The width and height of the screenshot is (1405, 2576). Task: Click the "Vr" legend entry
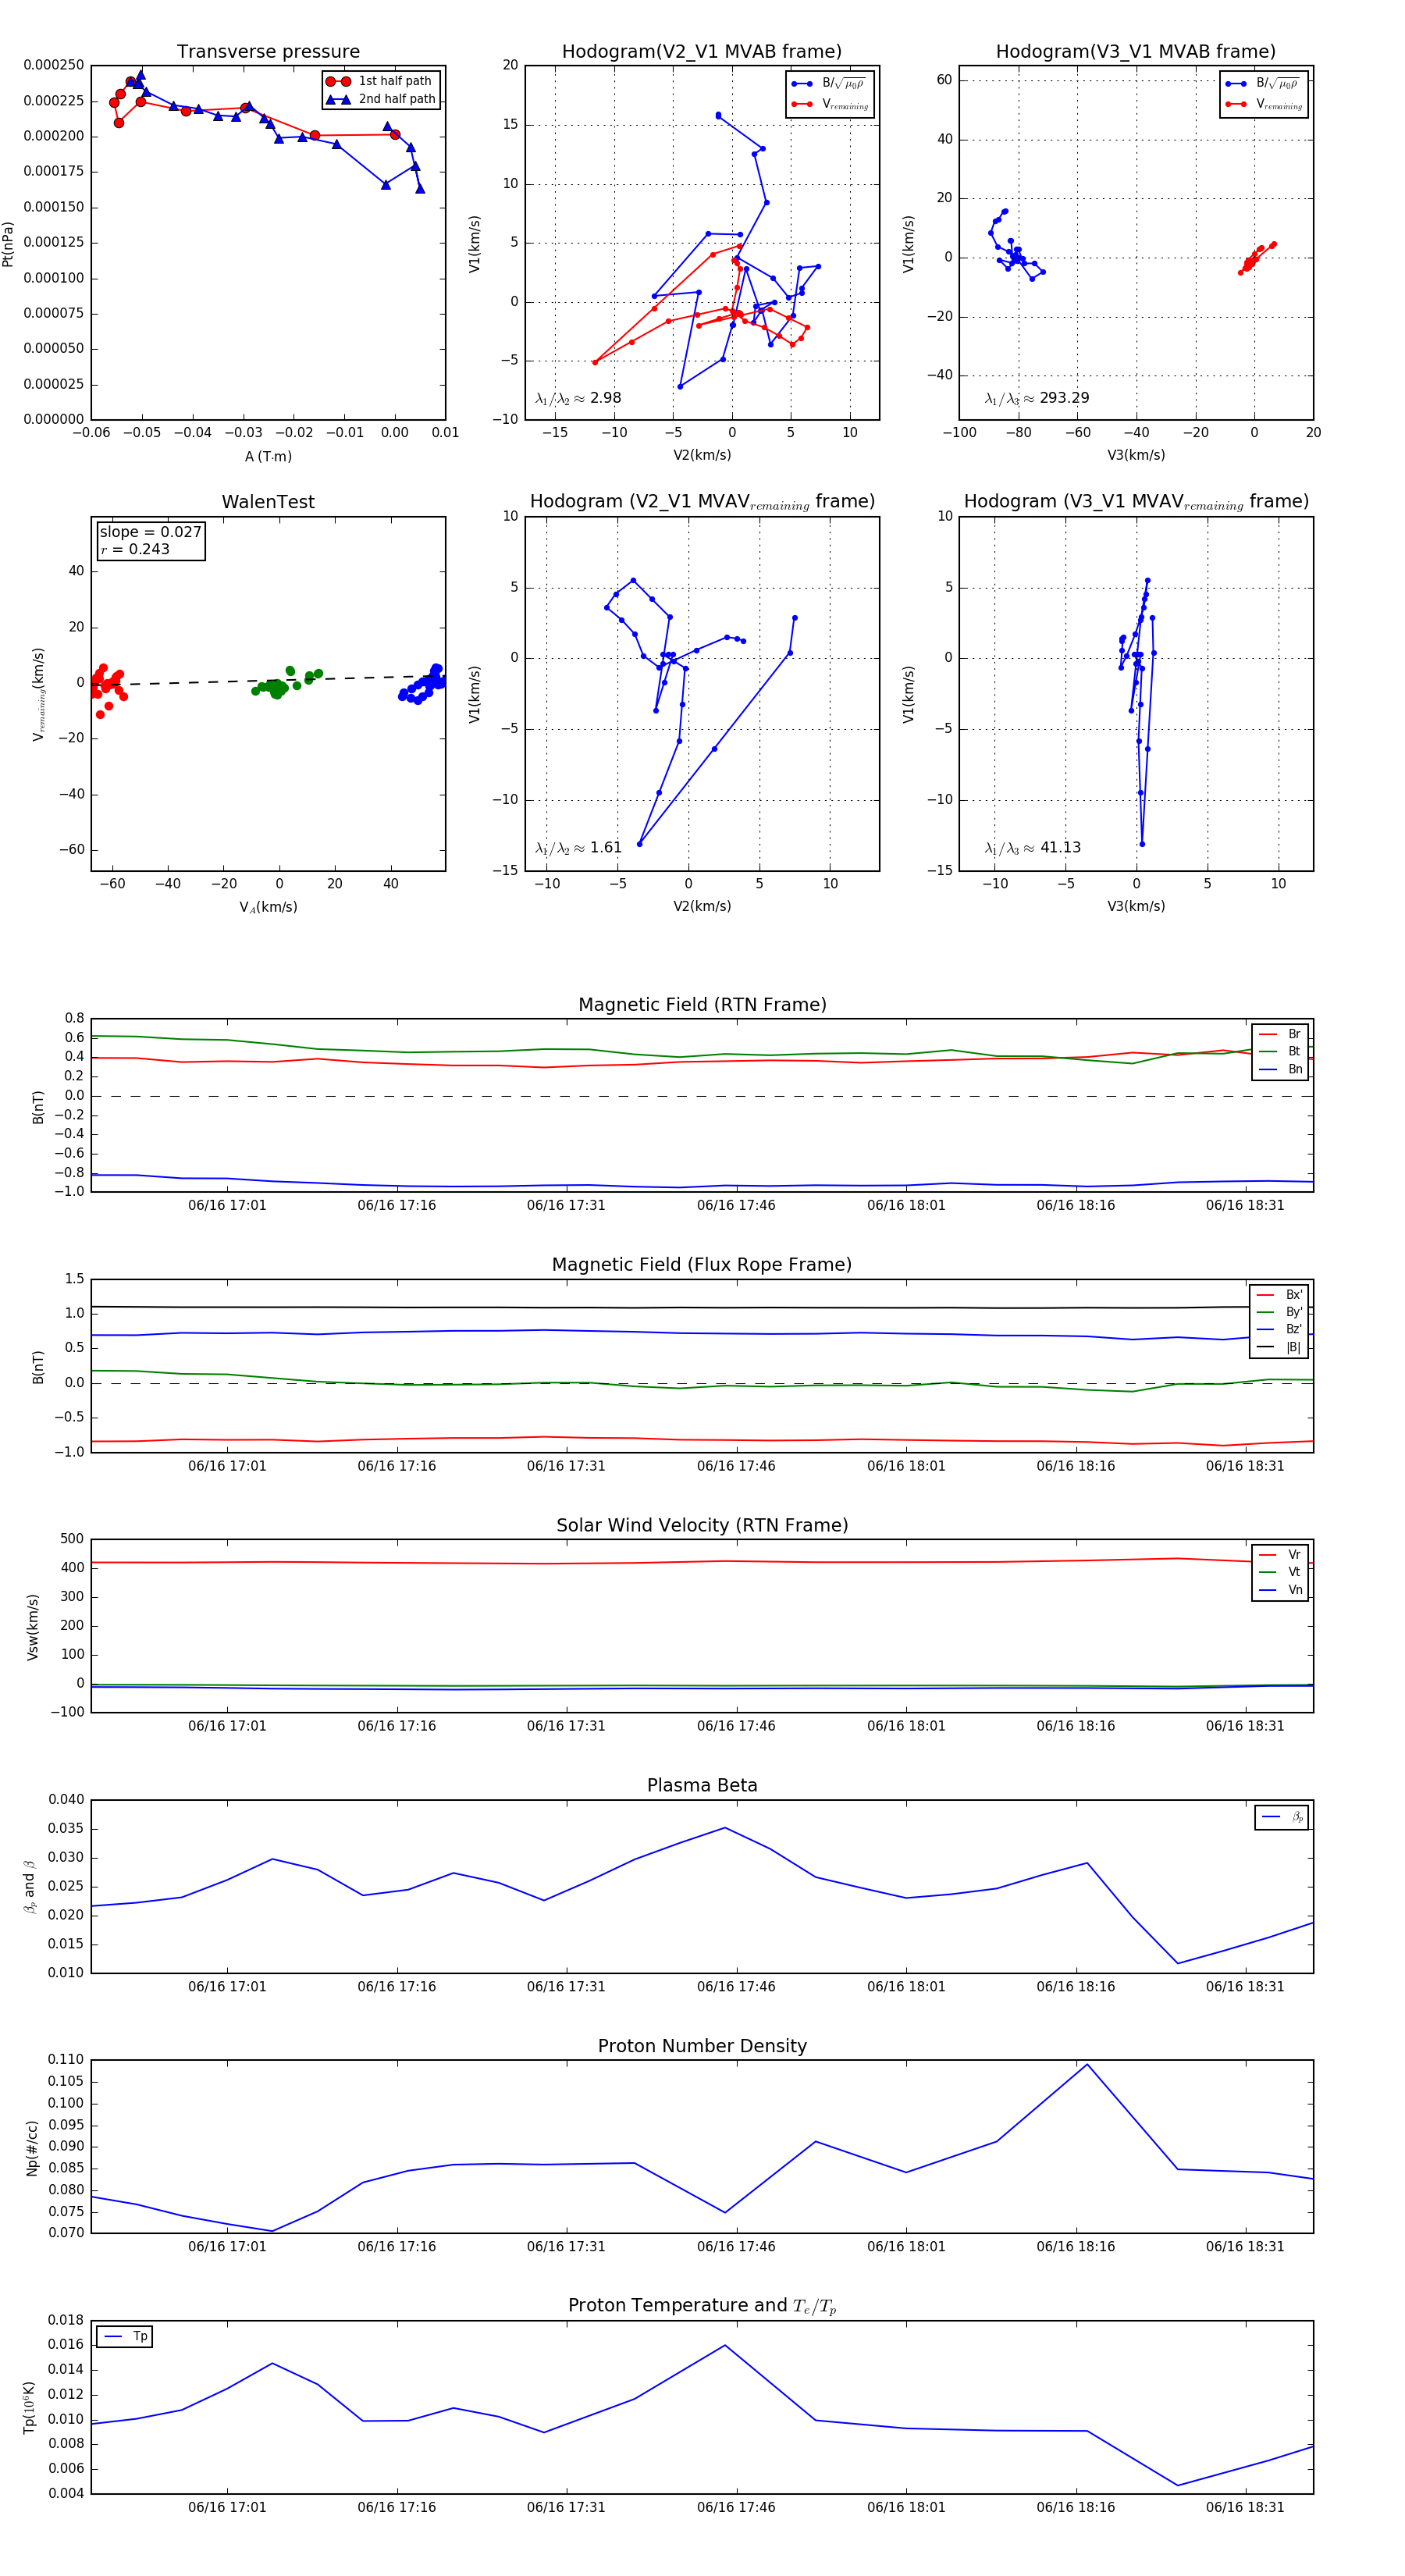pos(1281,1555)
